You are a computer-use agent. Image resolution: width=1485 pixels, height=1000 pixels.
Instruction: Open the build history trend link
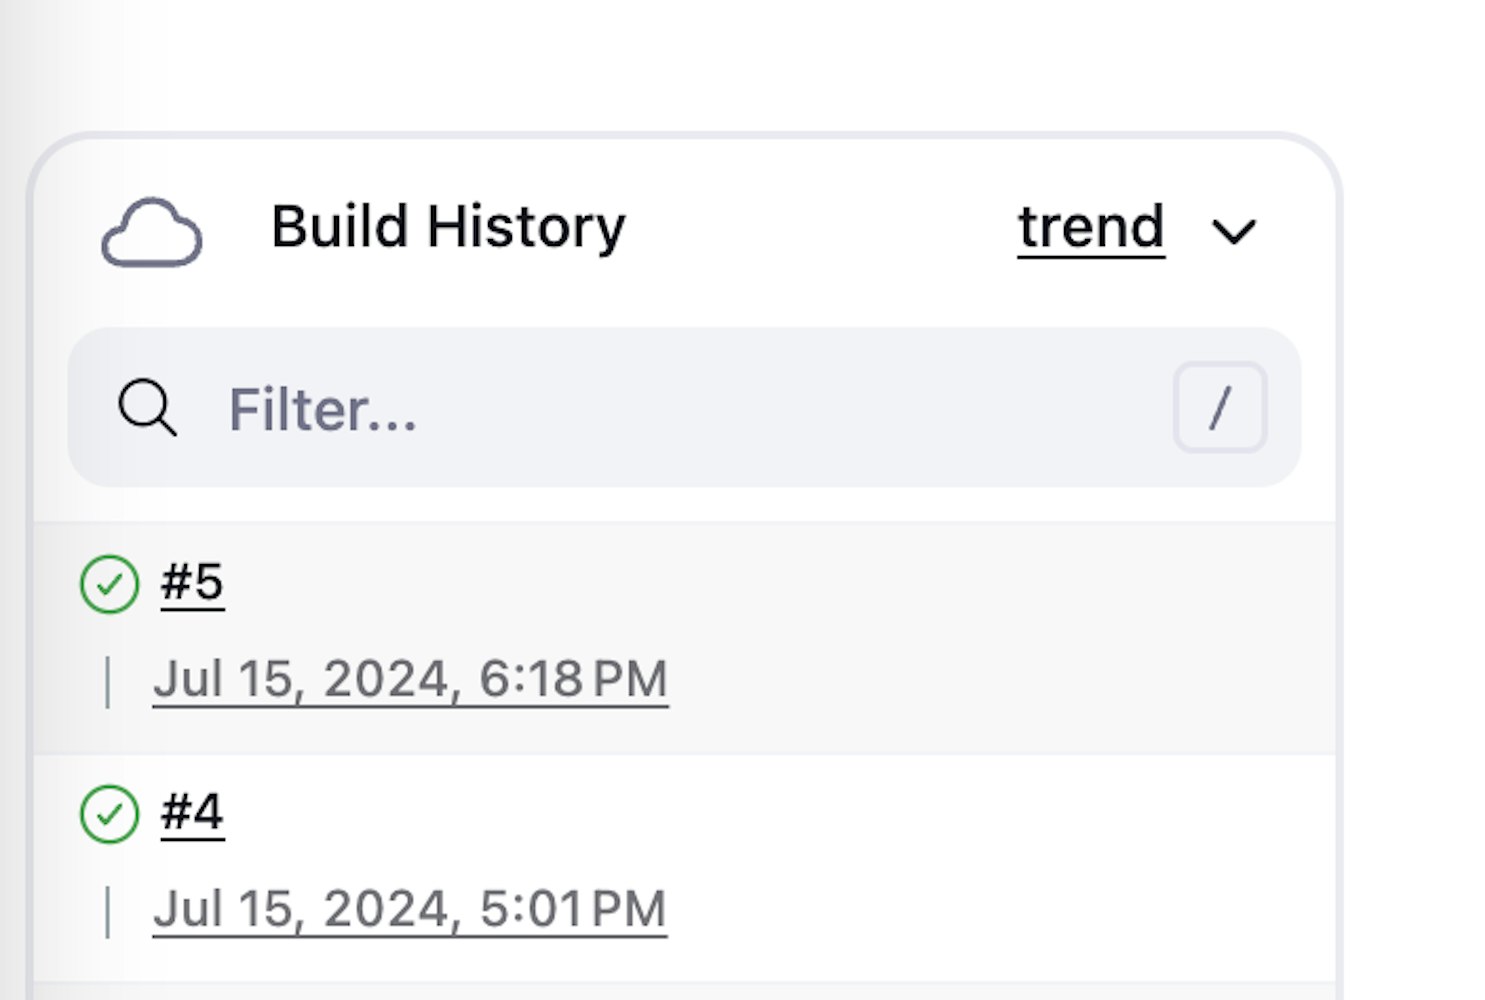1091,227
